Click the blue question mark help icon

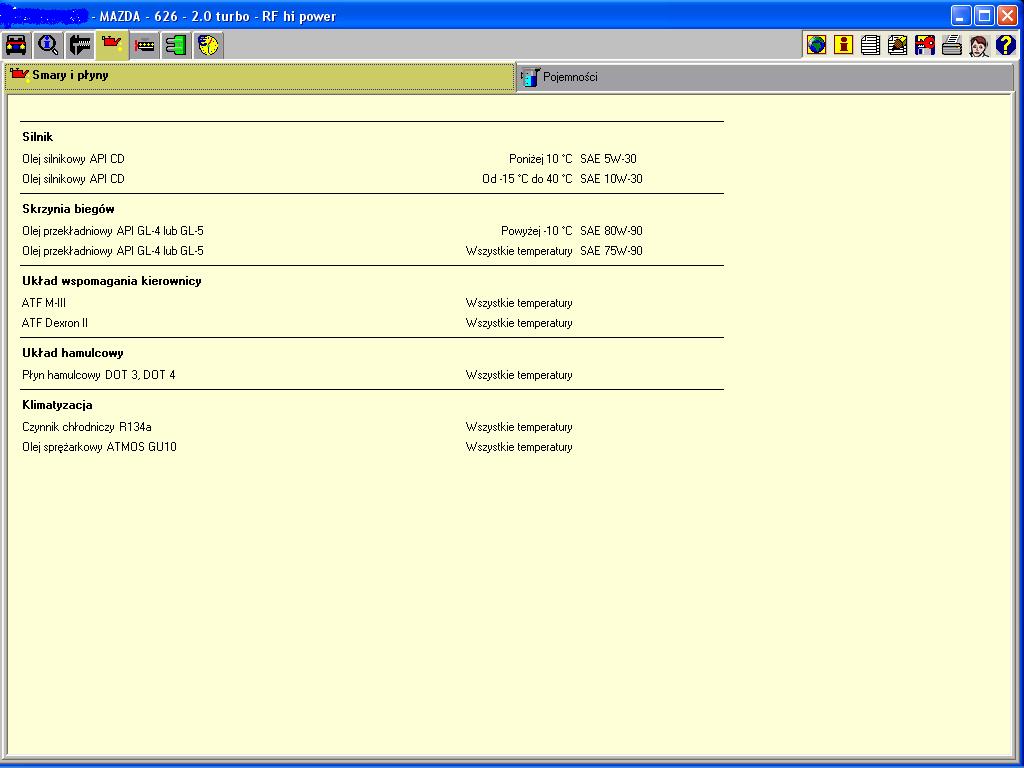tap(1006, 45)
